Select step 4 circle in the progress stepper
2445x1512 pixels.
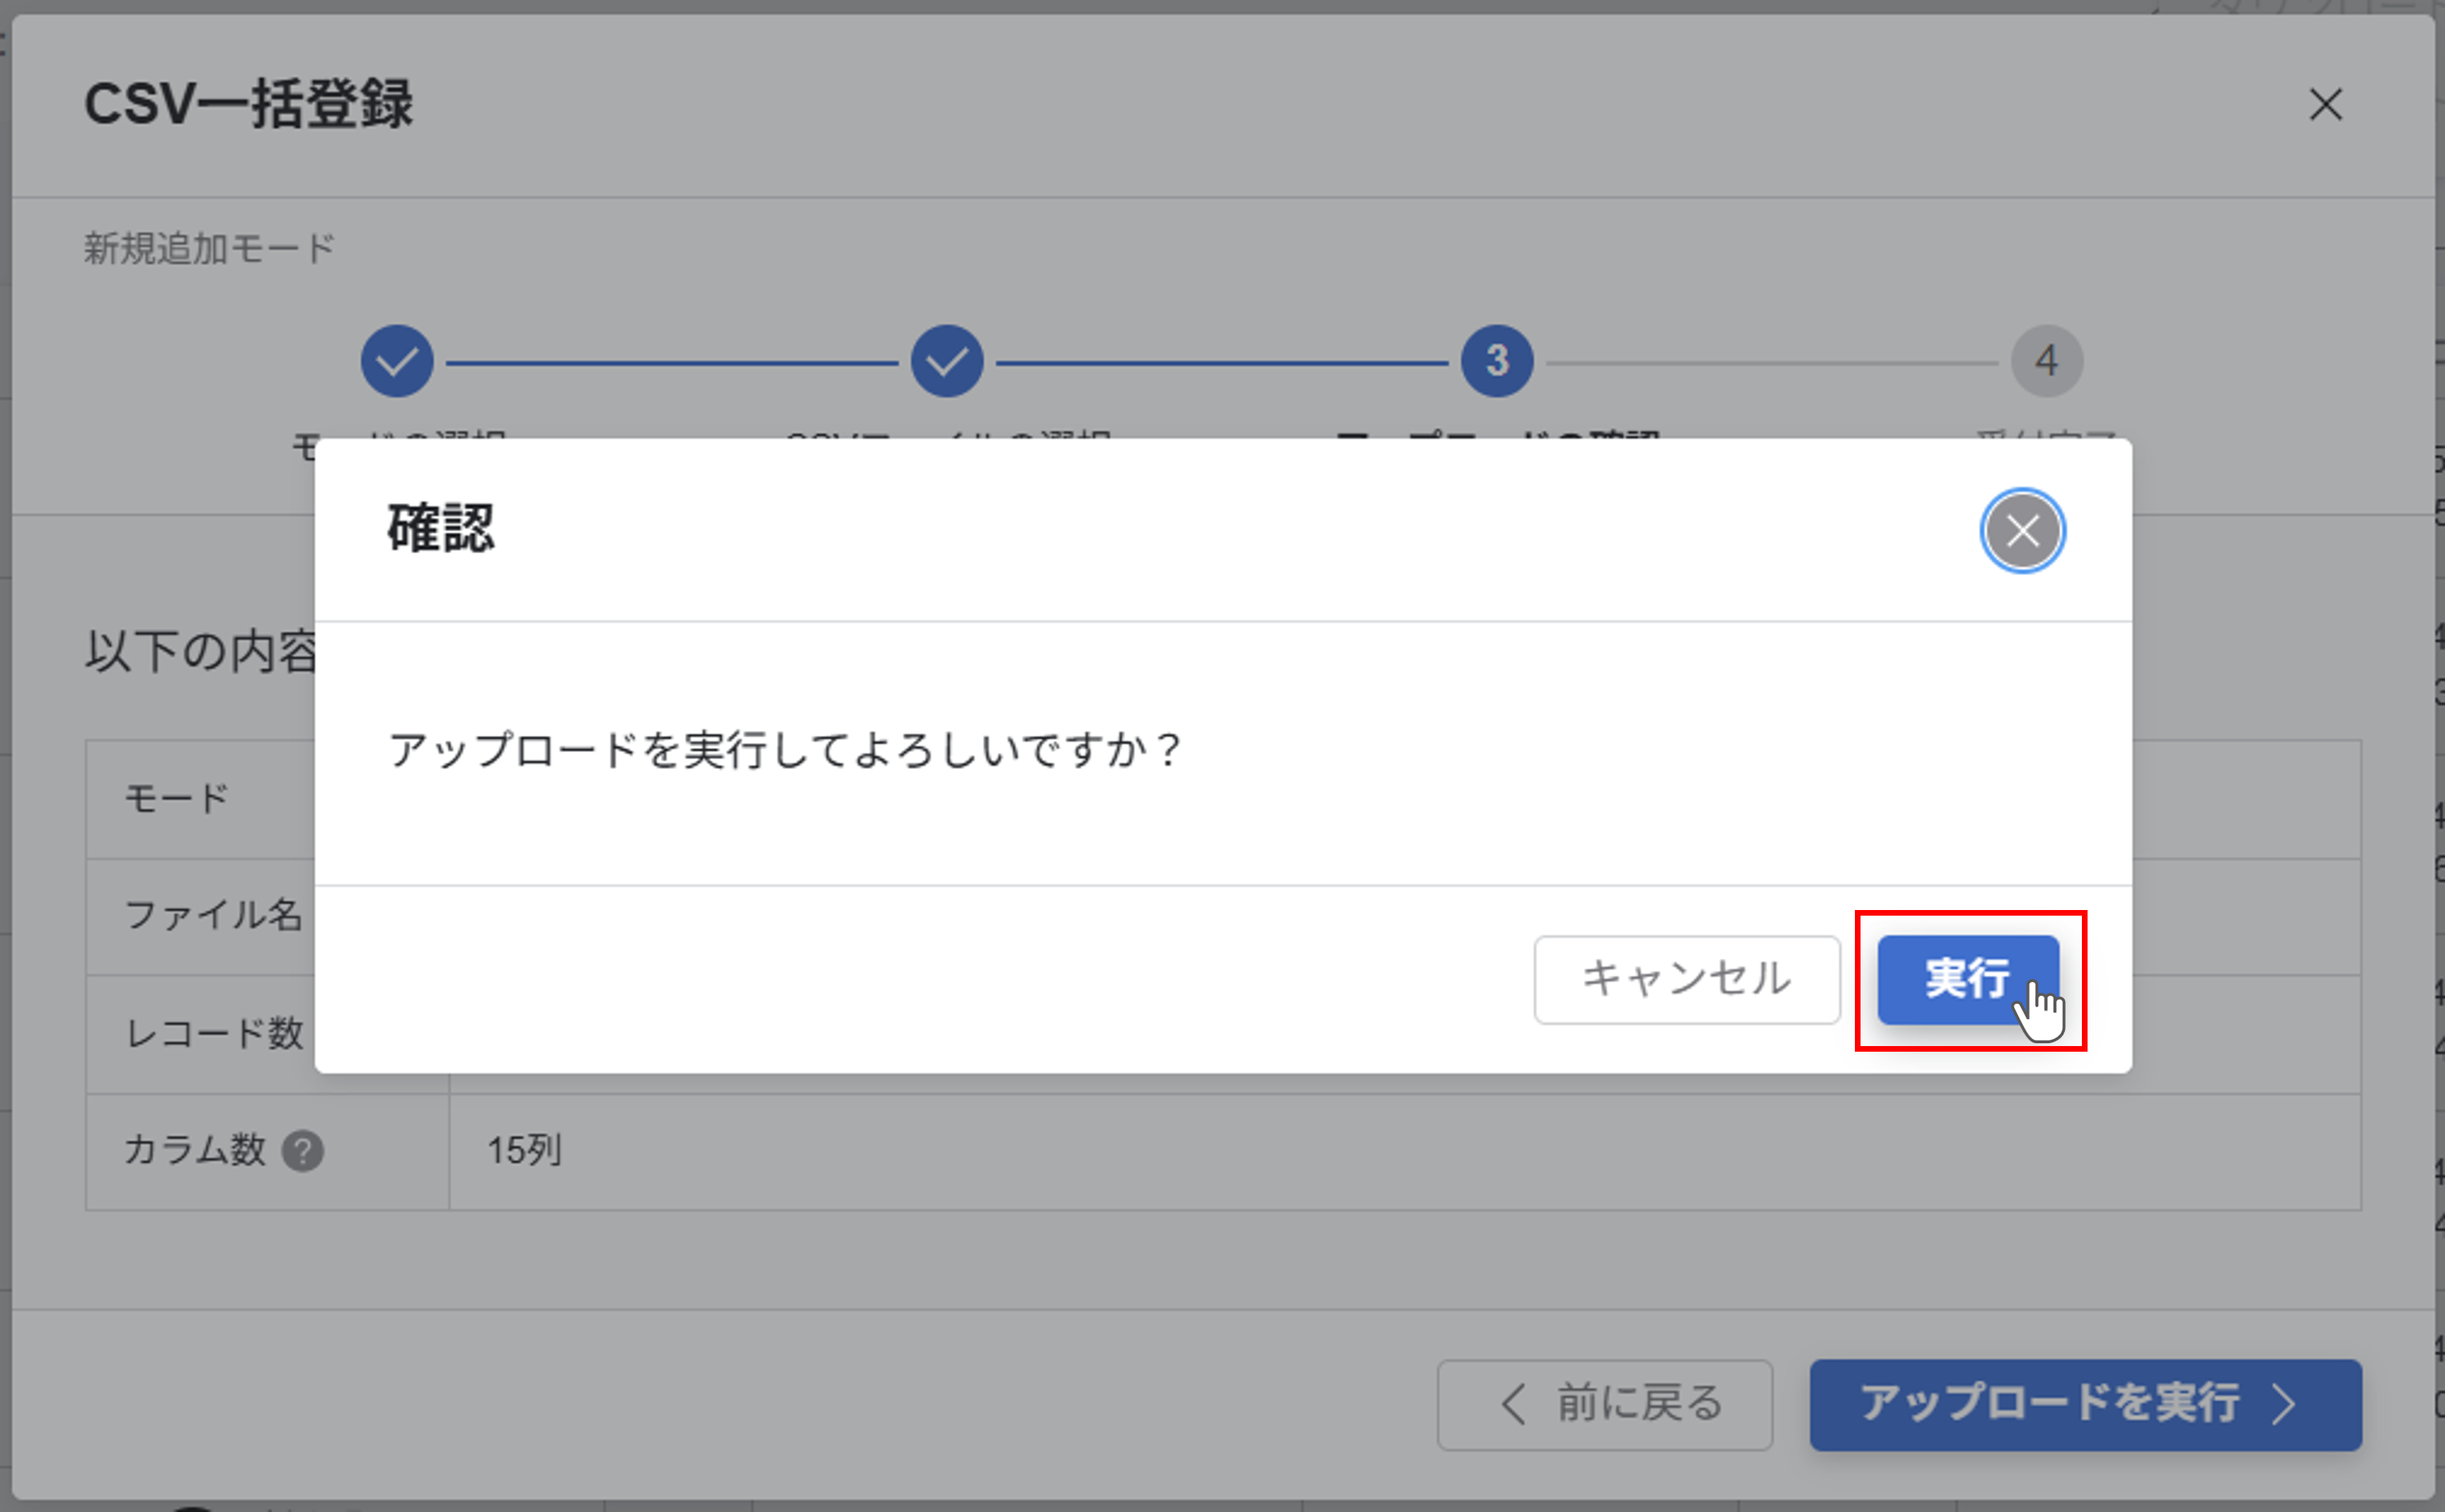2046,360
